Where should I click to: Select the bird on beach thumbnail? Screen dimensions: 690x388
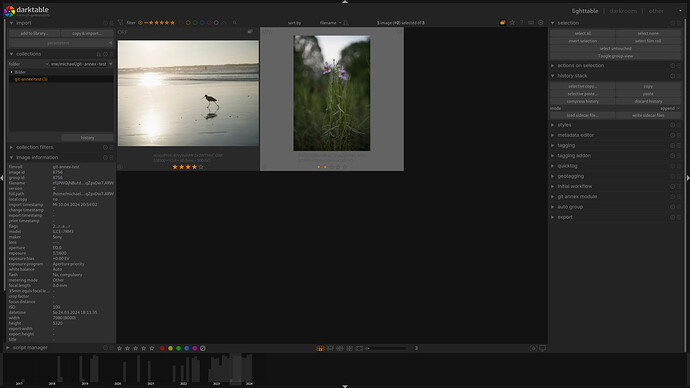[x=188, y=93]
